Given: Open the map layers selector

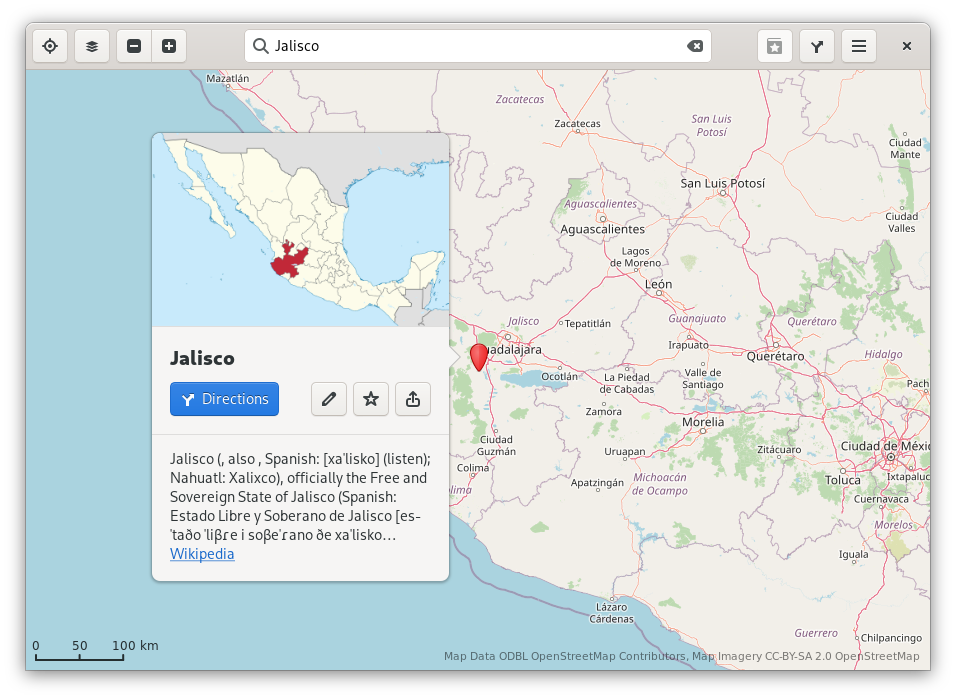Looking at the screenshot, I should [x=92, y=46].
